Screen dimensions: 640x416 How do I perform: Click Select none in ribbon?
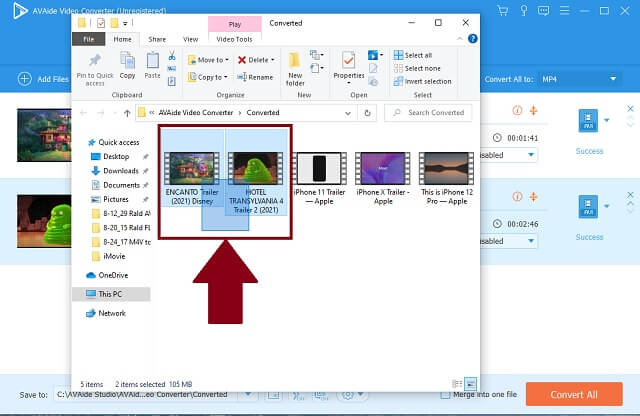click(417, 68)
